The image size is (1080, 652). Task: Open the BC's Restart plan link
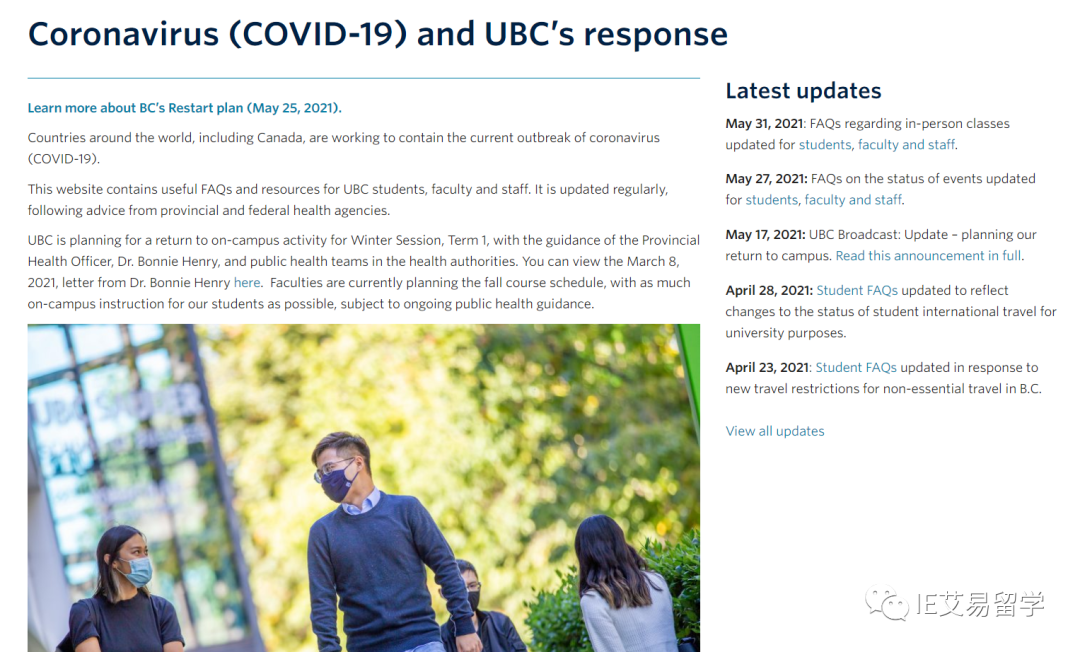184,108
